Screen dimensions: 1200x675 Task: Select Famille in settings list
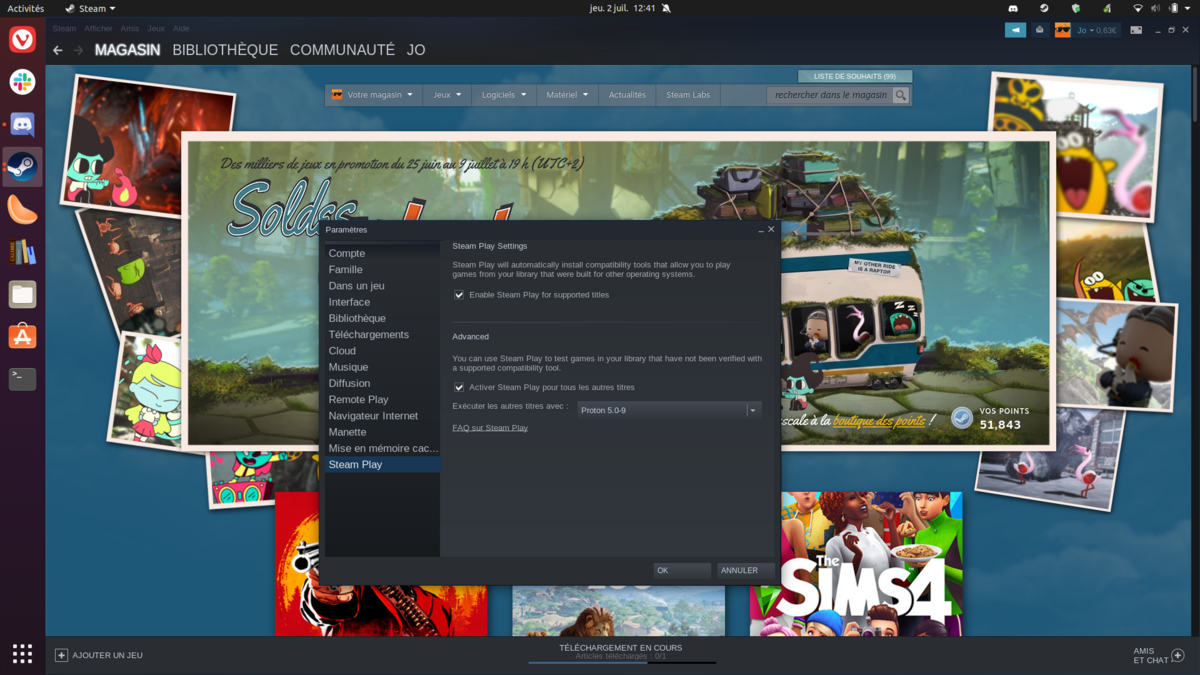point(382,270)
